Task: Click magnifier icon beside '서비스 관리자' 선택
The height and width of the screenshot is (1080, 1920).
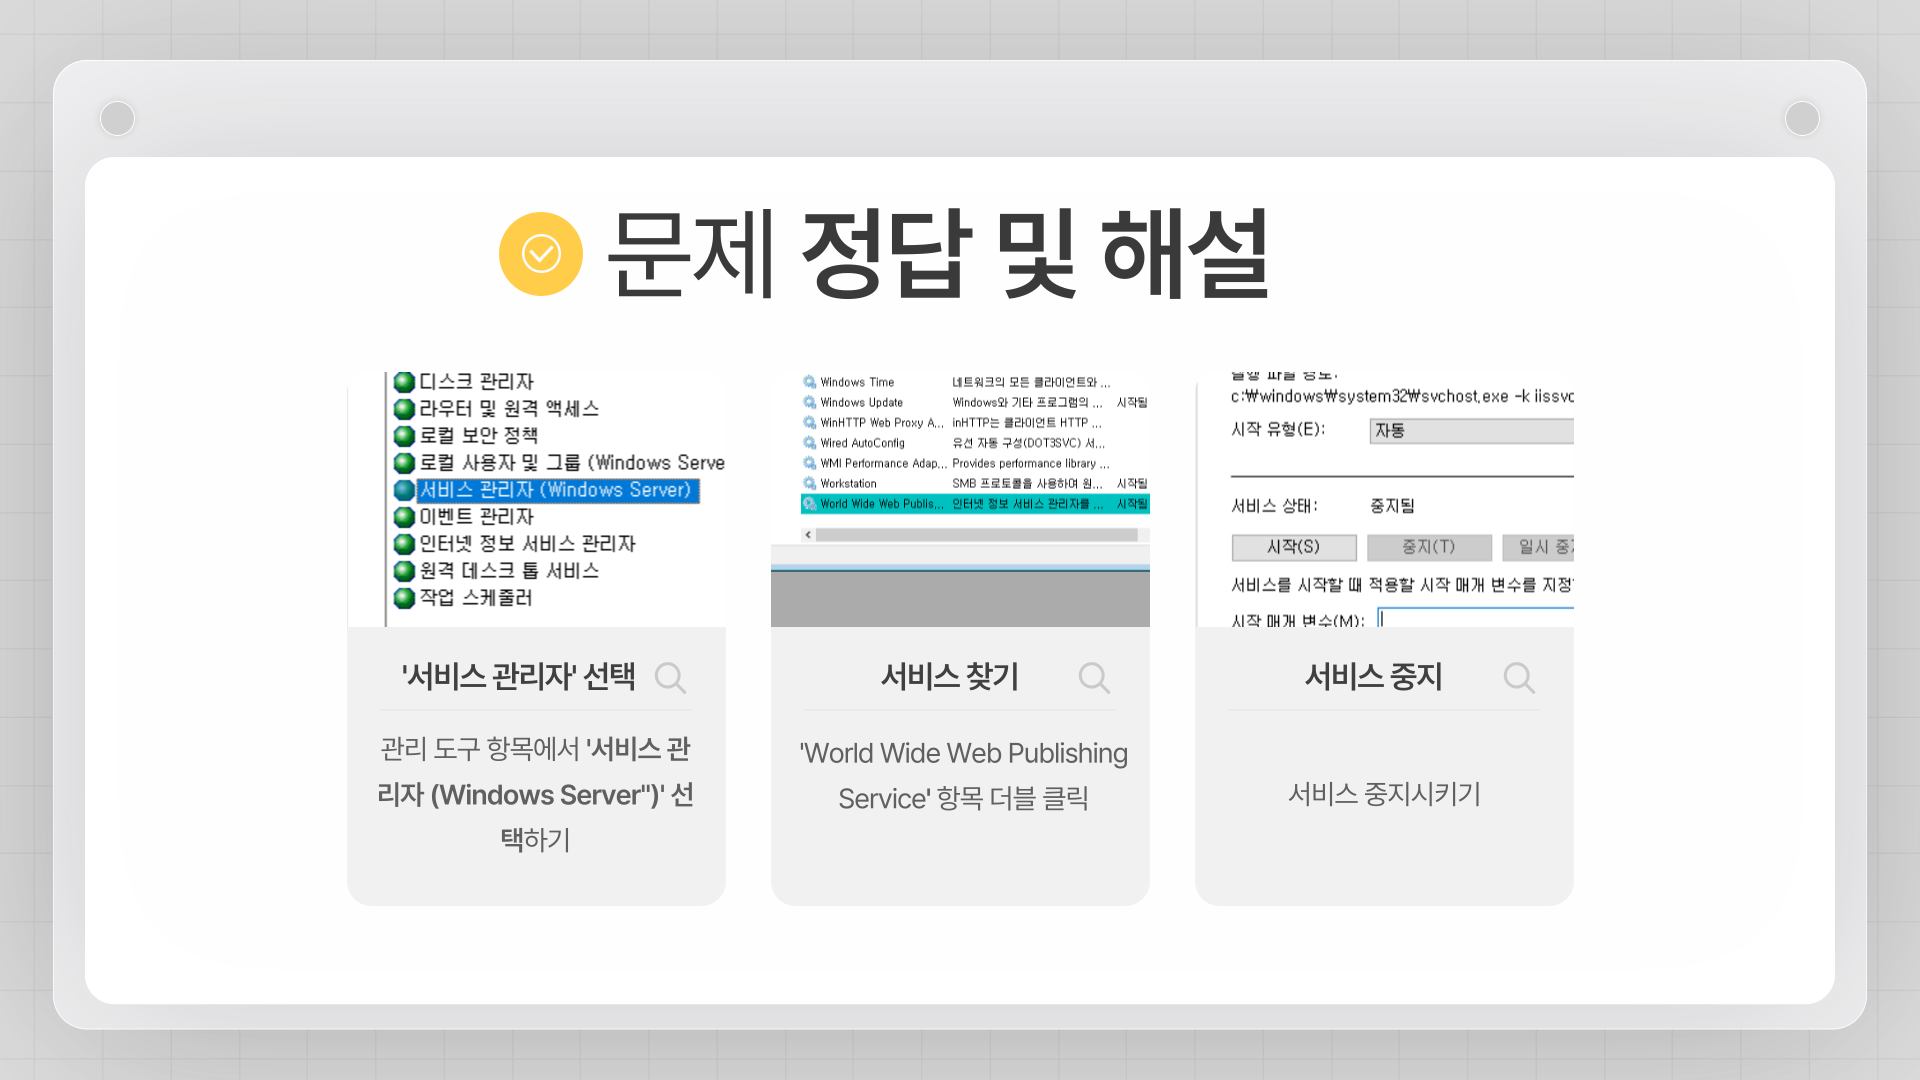Action: [670, 678]
